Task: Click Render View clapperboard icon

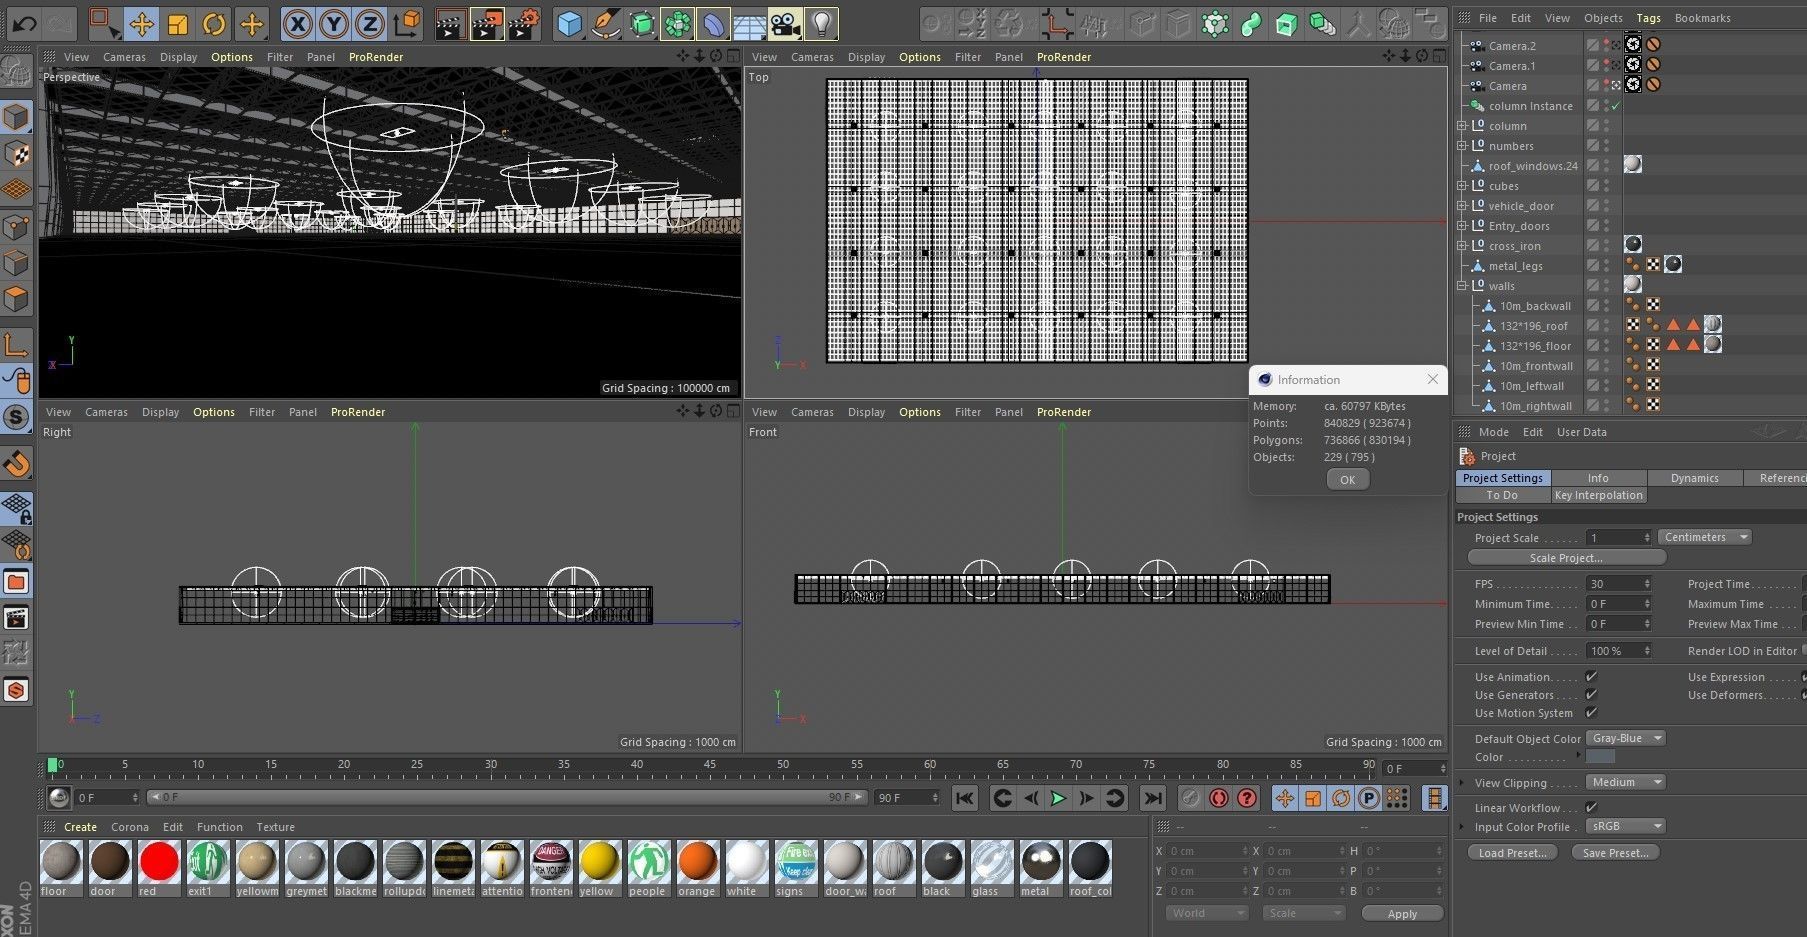Action: coord(450,24)
